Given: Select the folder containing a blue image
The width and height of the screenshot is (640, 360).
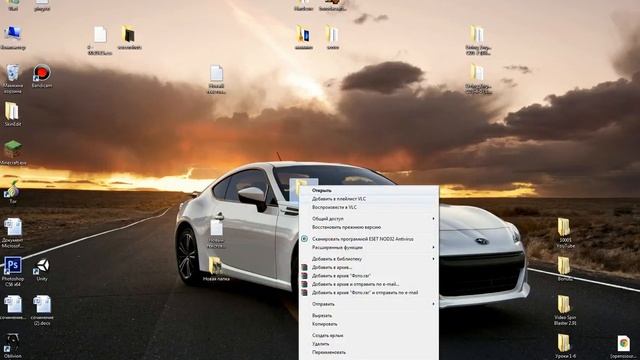Looking at the screenshot, I should pos(303,34).
